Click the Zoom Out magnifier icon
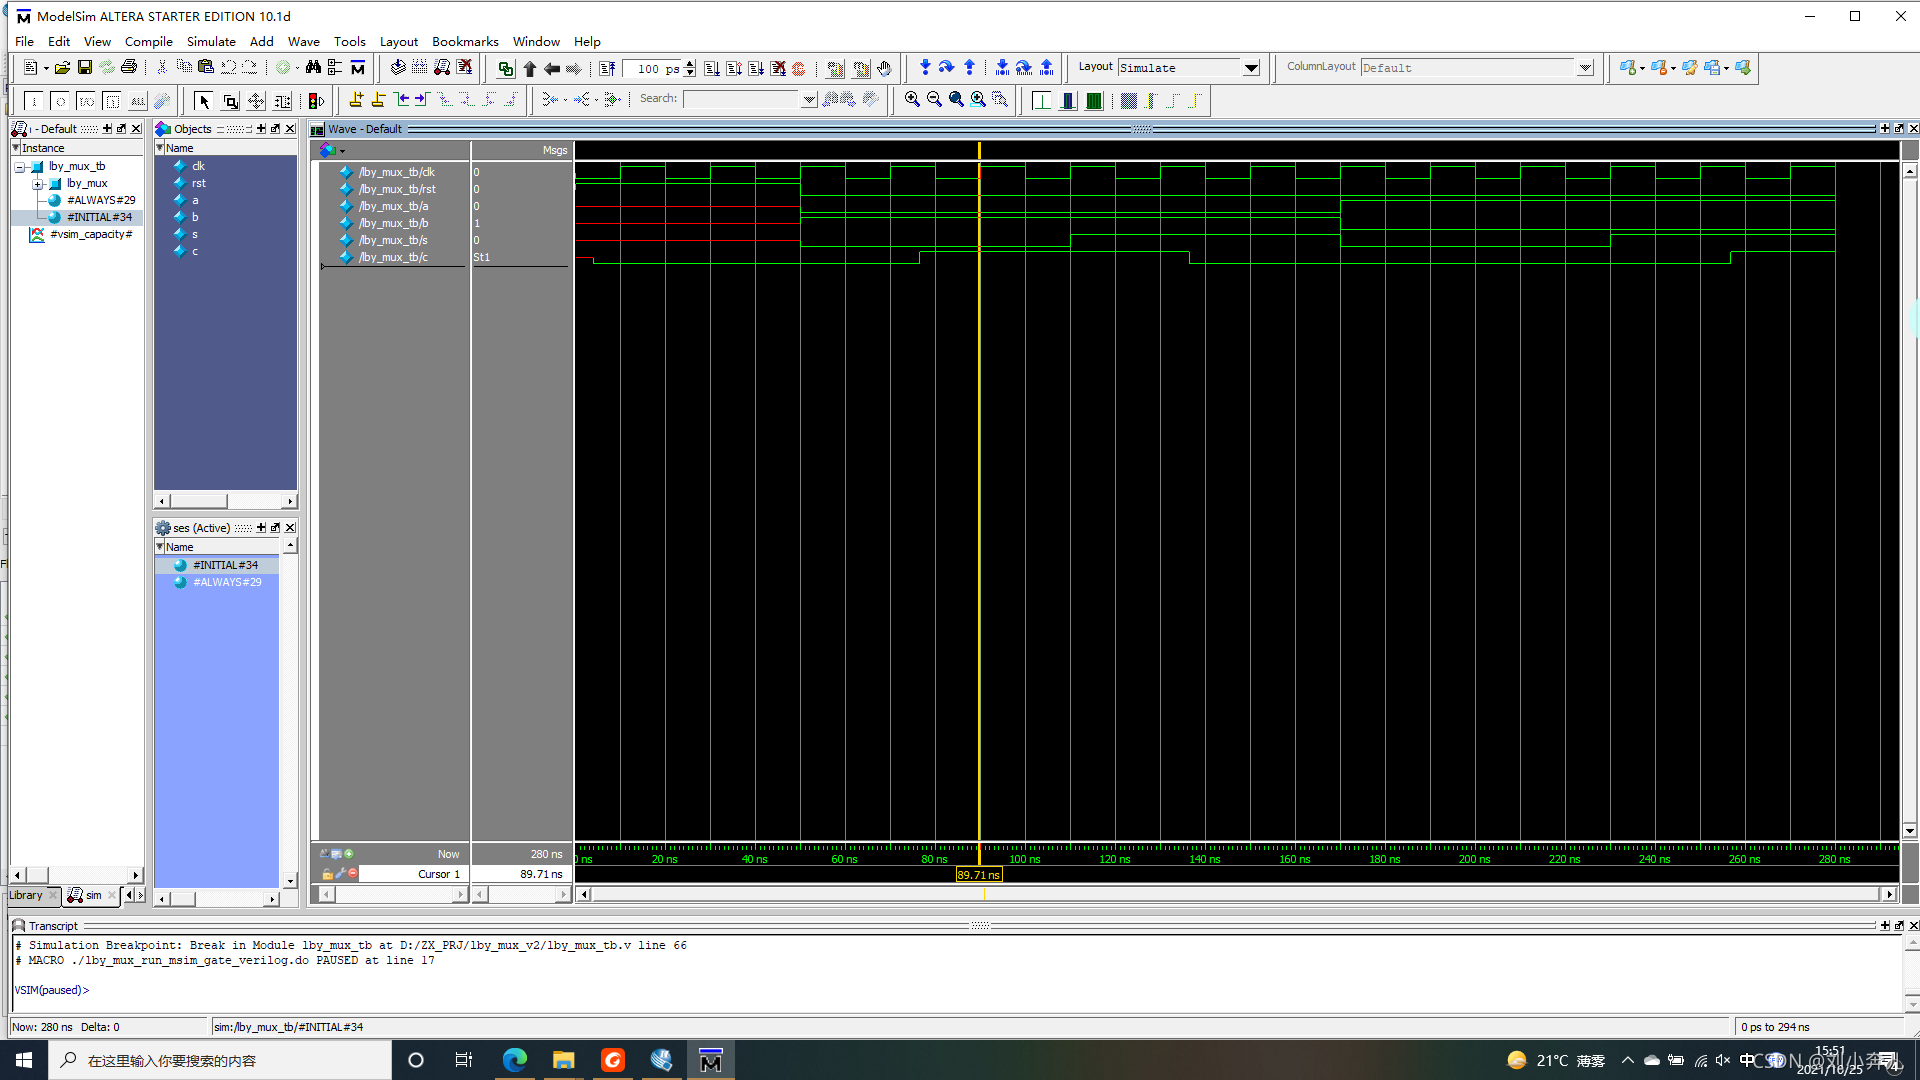This screenshot has width=1920, height=1080. pos(934,99)
